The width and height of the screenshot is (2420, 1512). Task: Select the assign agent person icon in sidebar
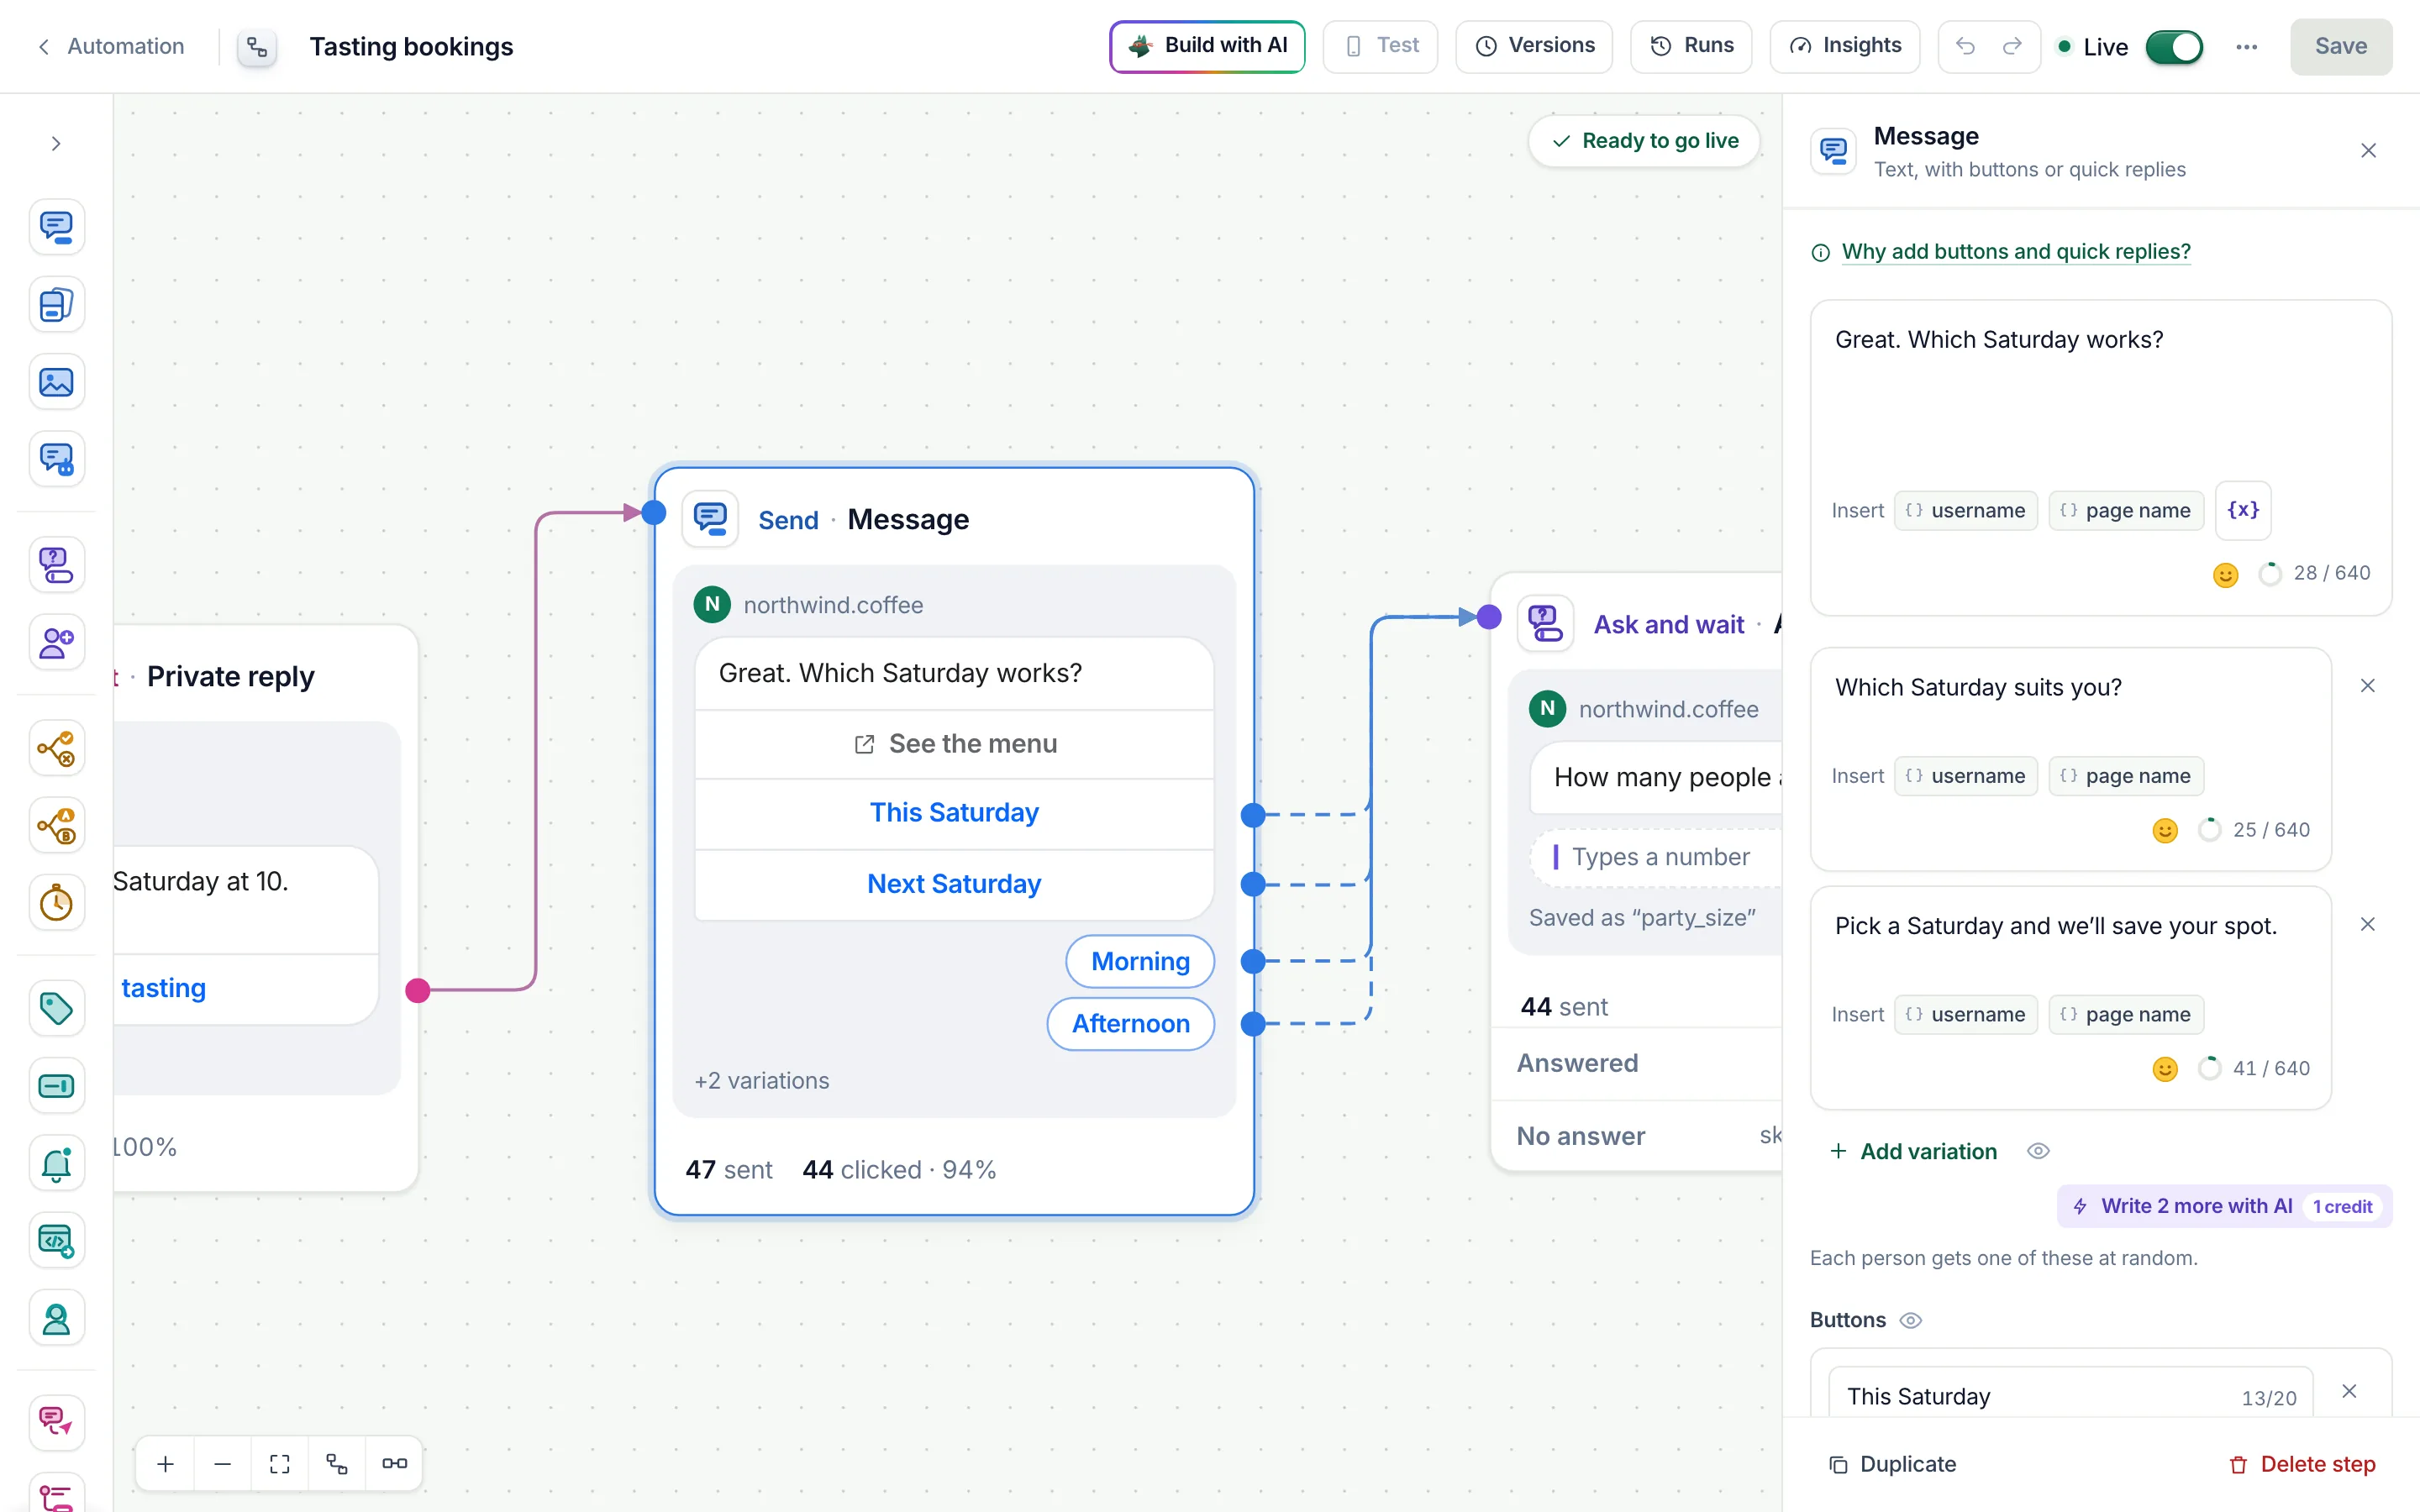[56, 1318]
